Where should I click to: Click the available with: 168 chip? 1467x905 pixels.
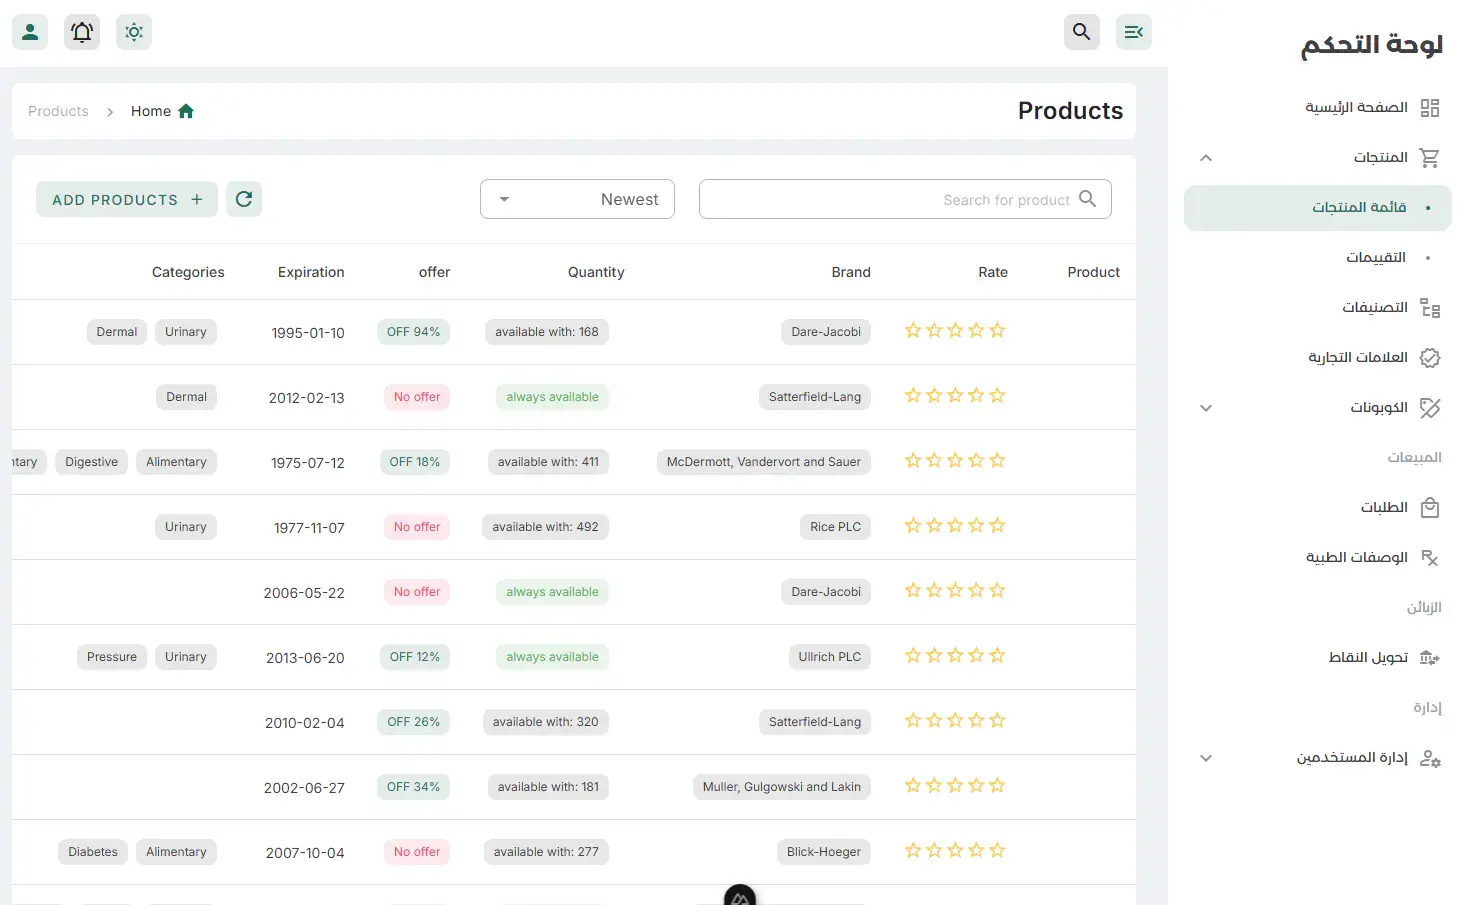[x=547, y=332]
